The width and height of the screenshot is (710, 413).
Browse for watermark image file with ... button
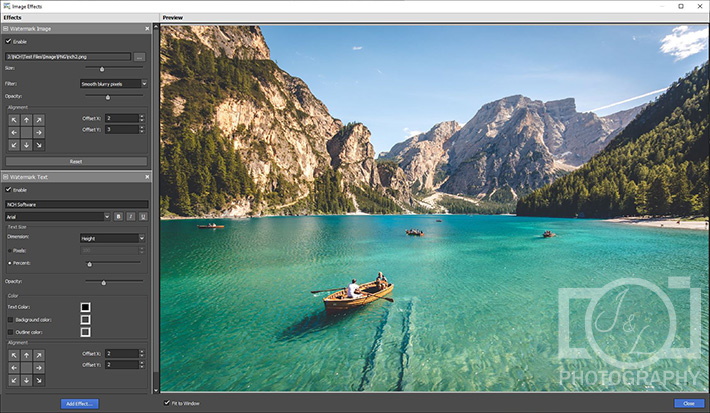coord(139,56)
